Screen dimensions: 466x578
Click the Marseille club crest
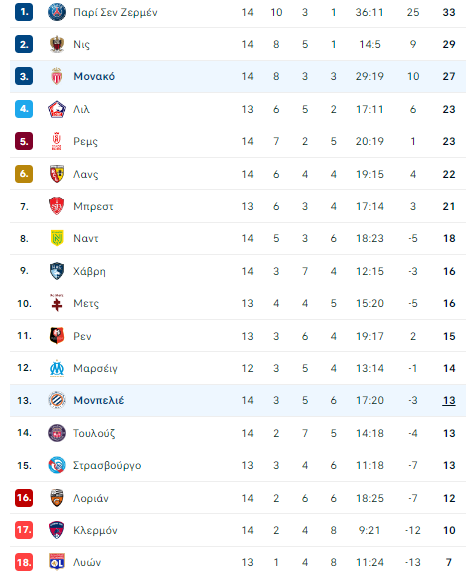pyautogui.click(x=57, y=368)
